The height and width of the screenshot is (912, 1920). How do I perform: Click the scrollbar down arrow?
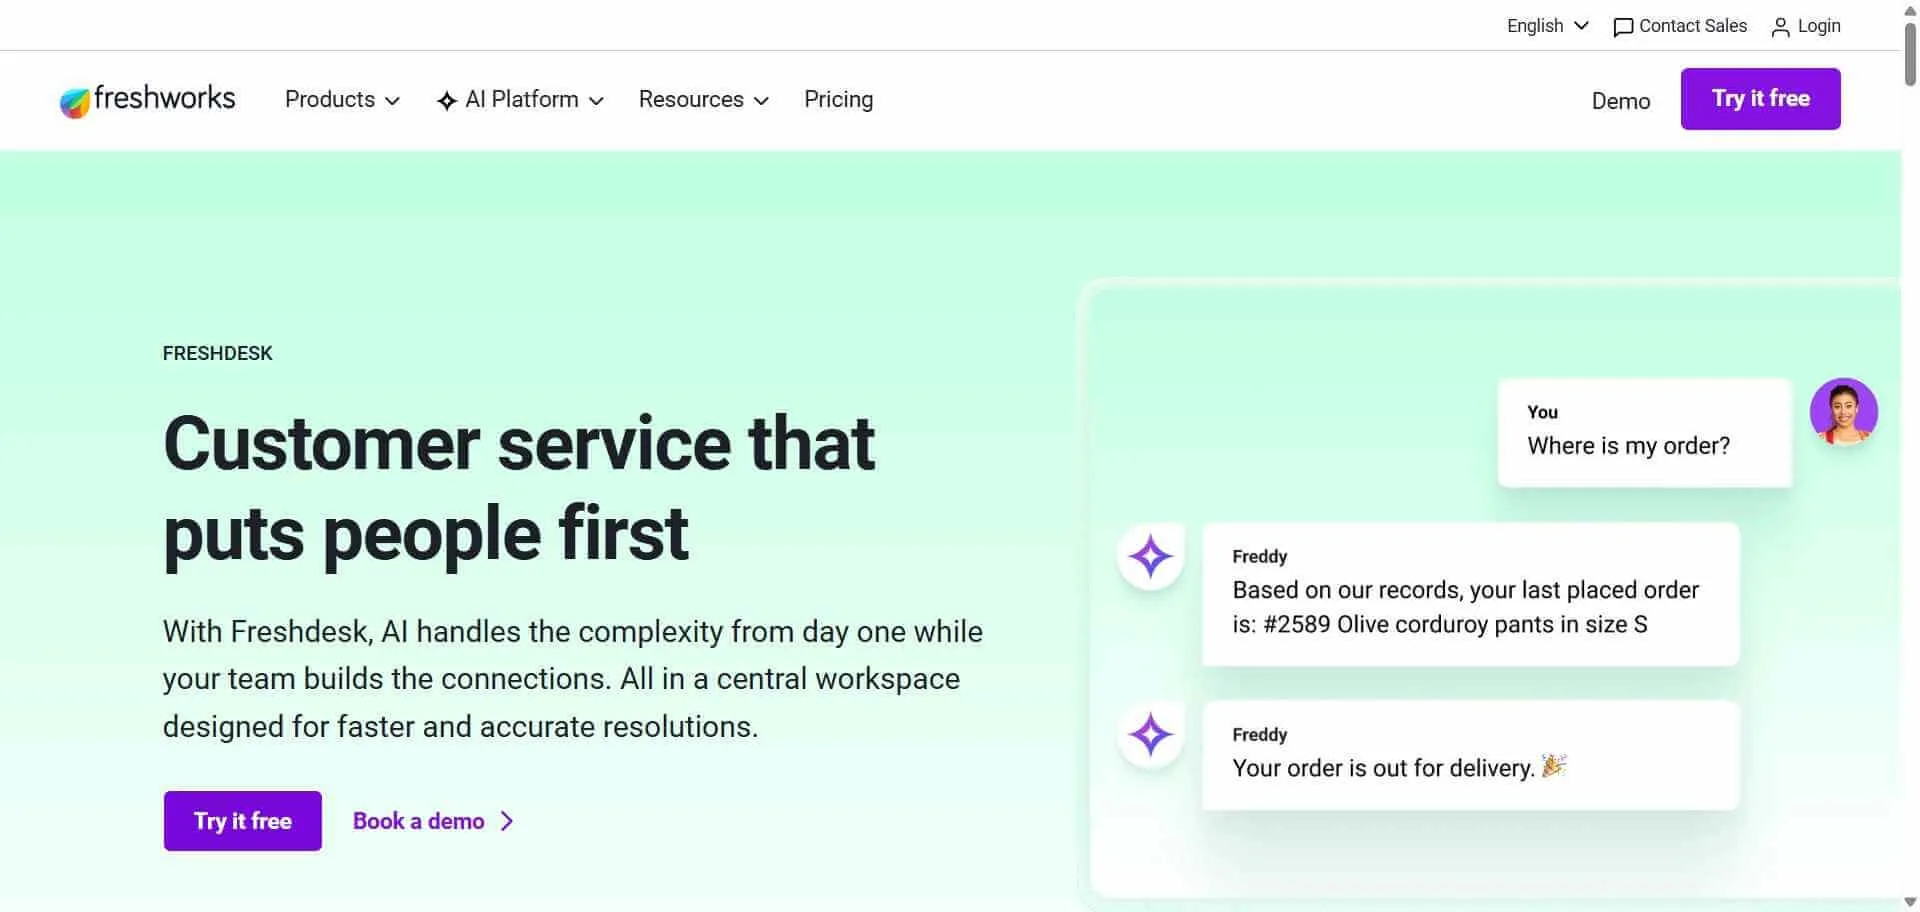coord(1910,902)
